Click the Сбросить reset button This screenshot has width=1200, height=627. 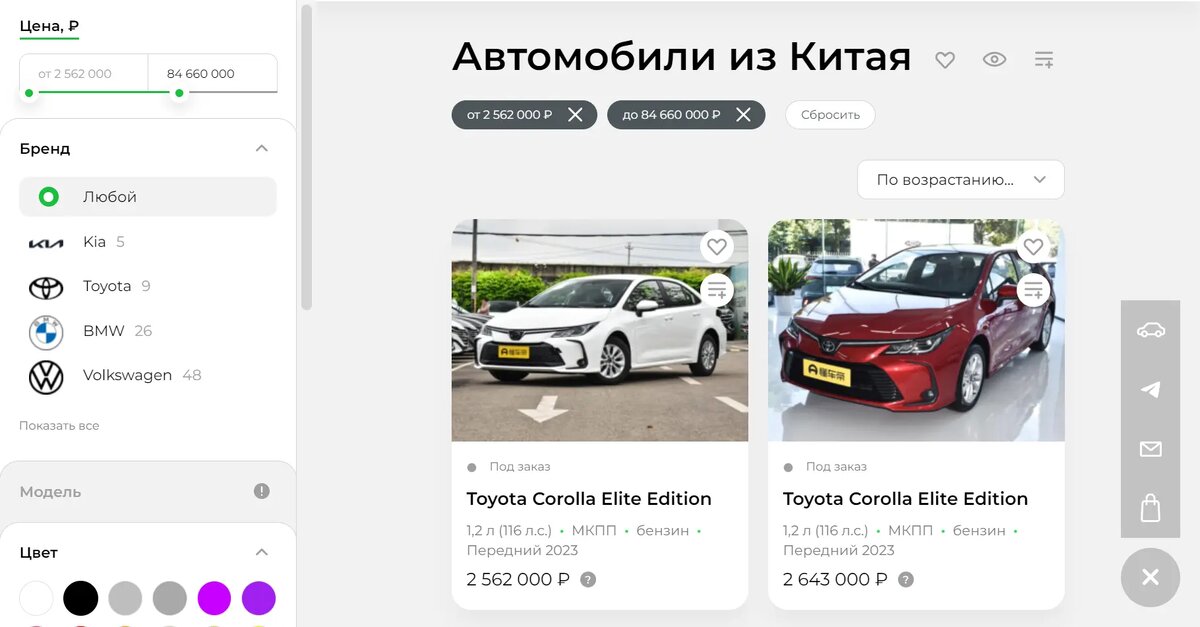click(x=830, y=115)
